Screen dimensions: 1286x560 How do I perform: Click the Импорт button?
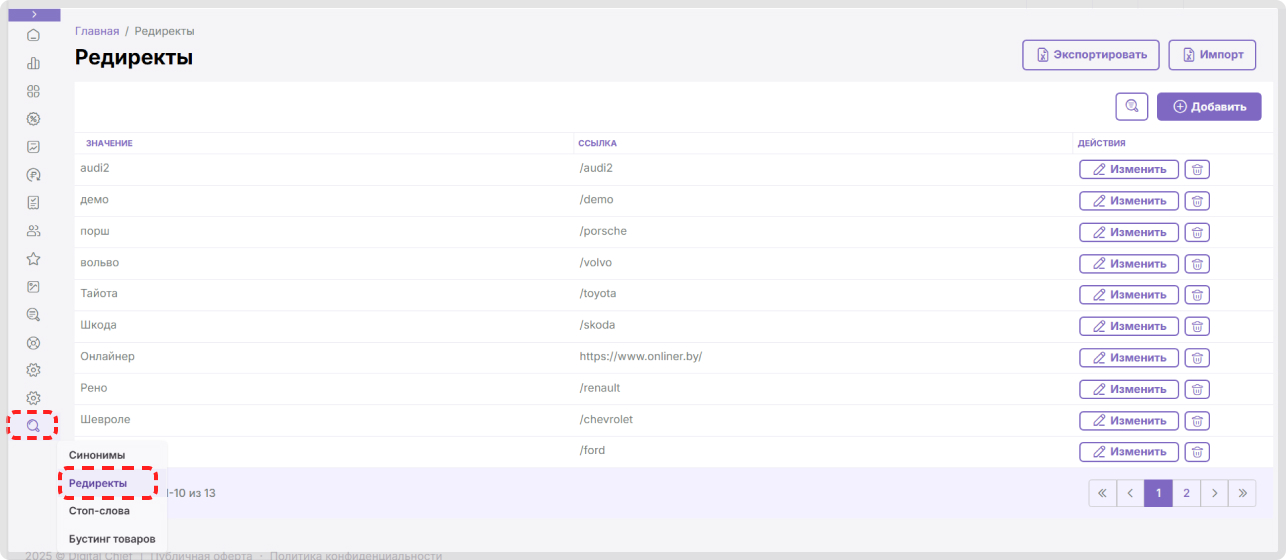pyautogui.click(x=1212, y=55)
